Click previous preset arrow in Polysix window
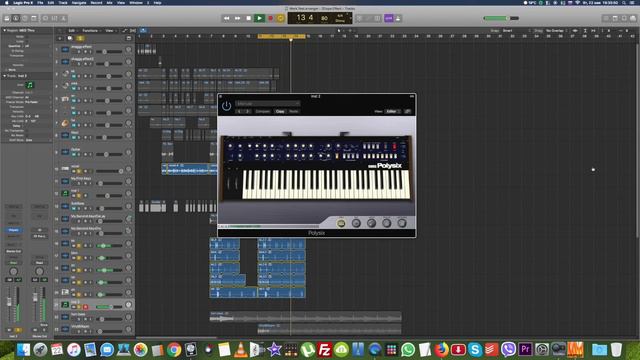 pos(240,111)
